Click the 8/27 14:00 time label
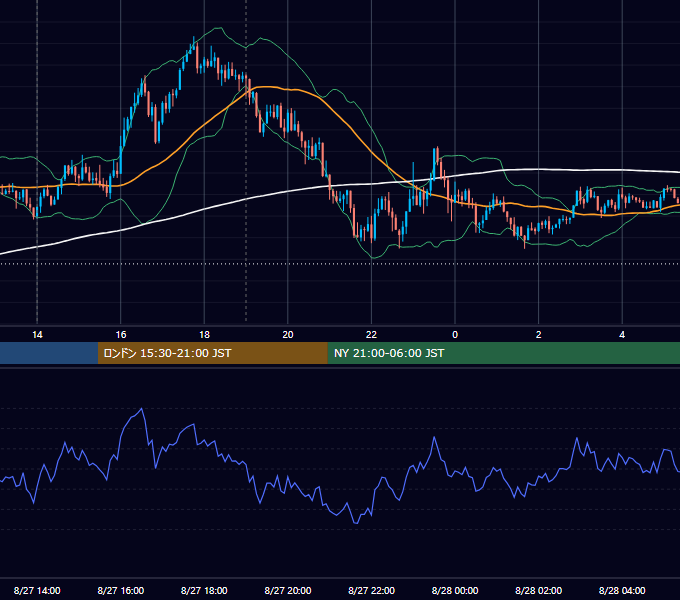The image size is (680, 600). [37, 590]
